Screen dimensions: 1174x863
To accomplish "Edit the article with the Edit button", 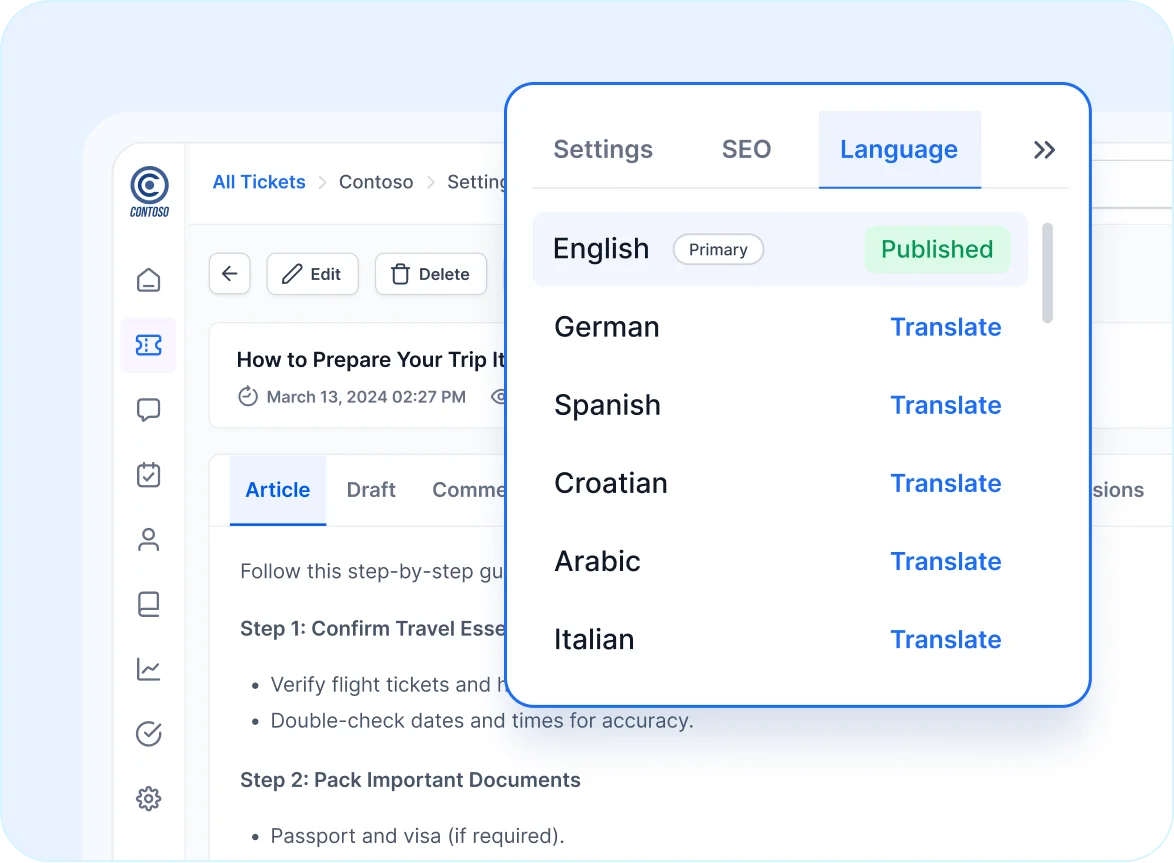I will click(312, 273).
